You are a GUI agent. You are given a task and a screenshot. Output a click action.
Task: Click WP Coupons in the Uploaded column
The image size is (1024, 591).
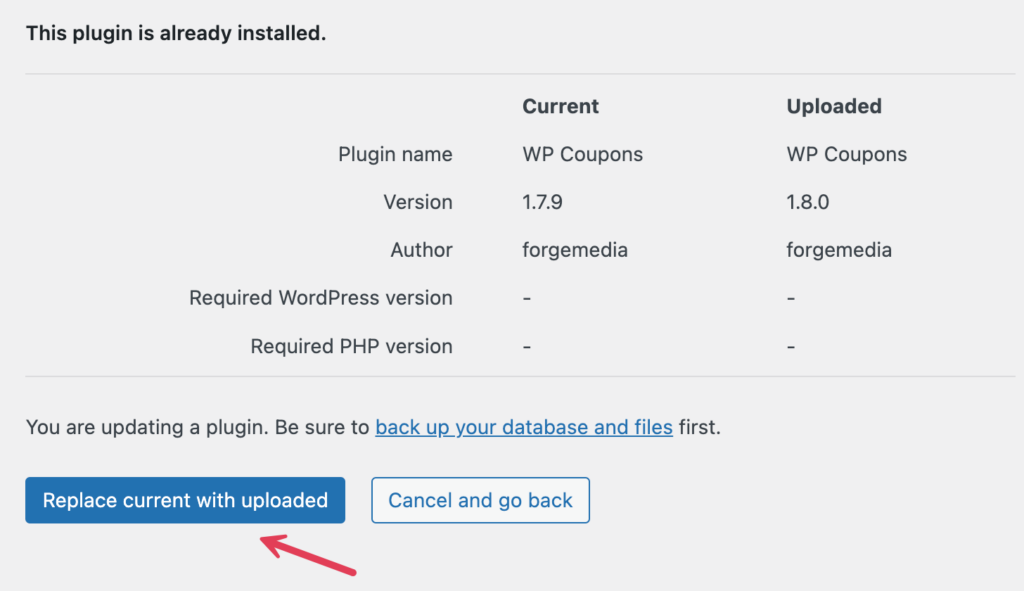pyautogui.click(x=846, y=155)
